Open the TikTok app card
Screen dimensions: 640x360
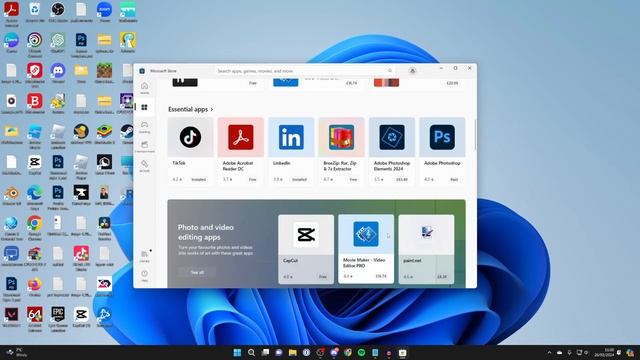(190, 151)
